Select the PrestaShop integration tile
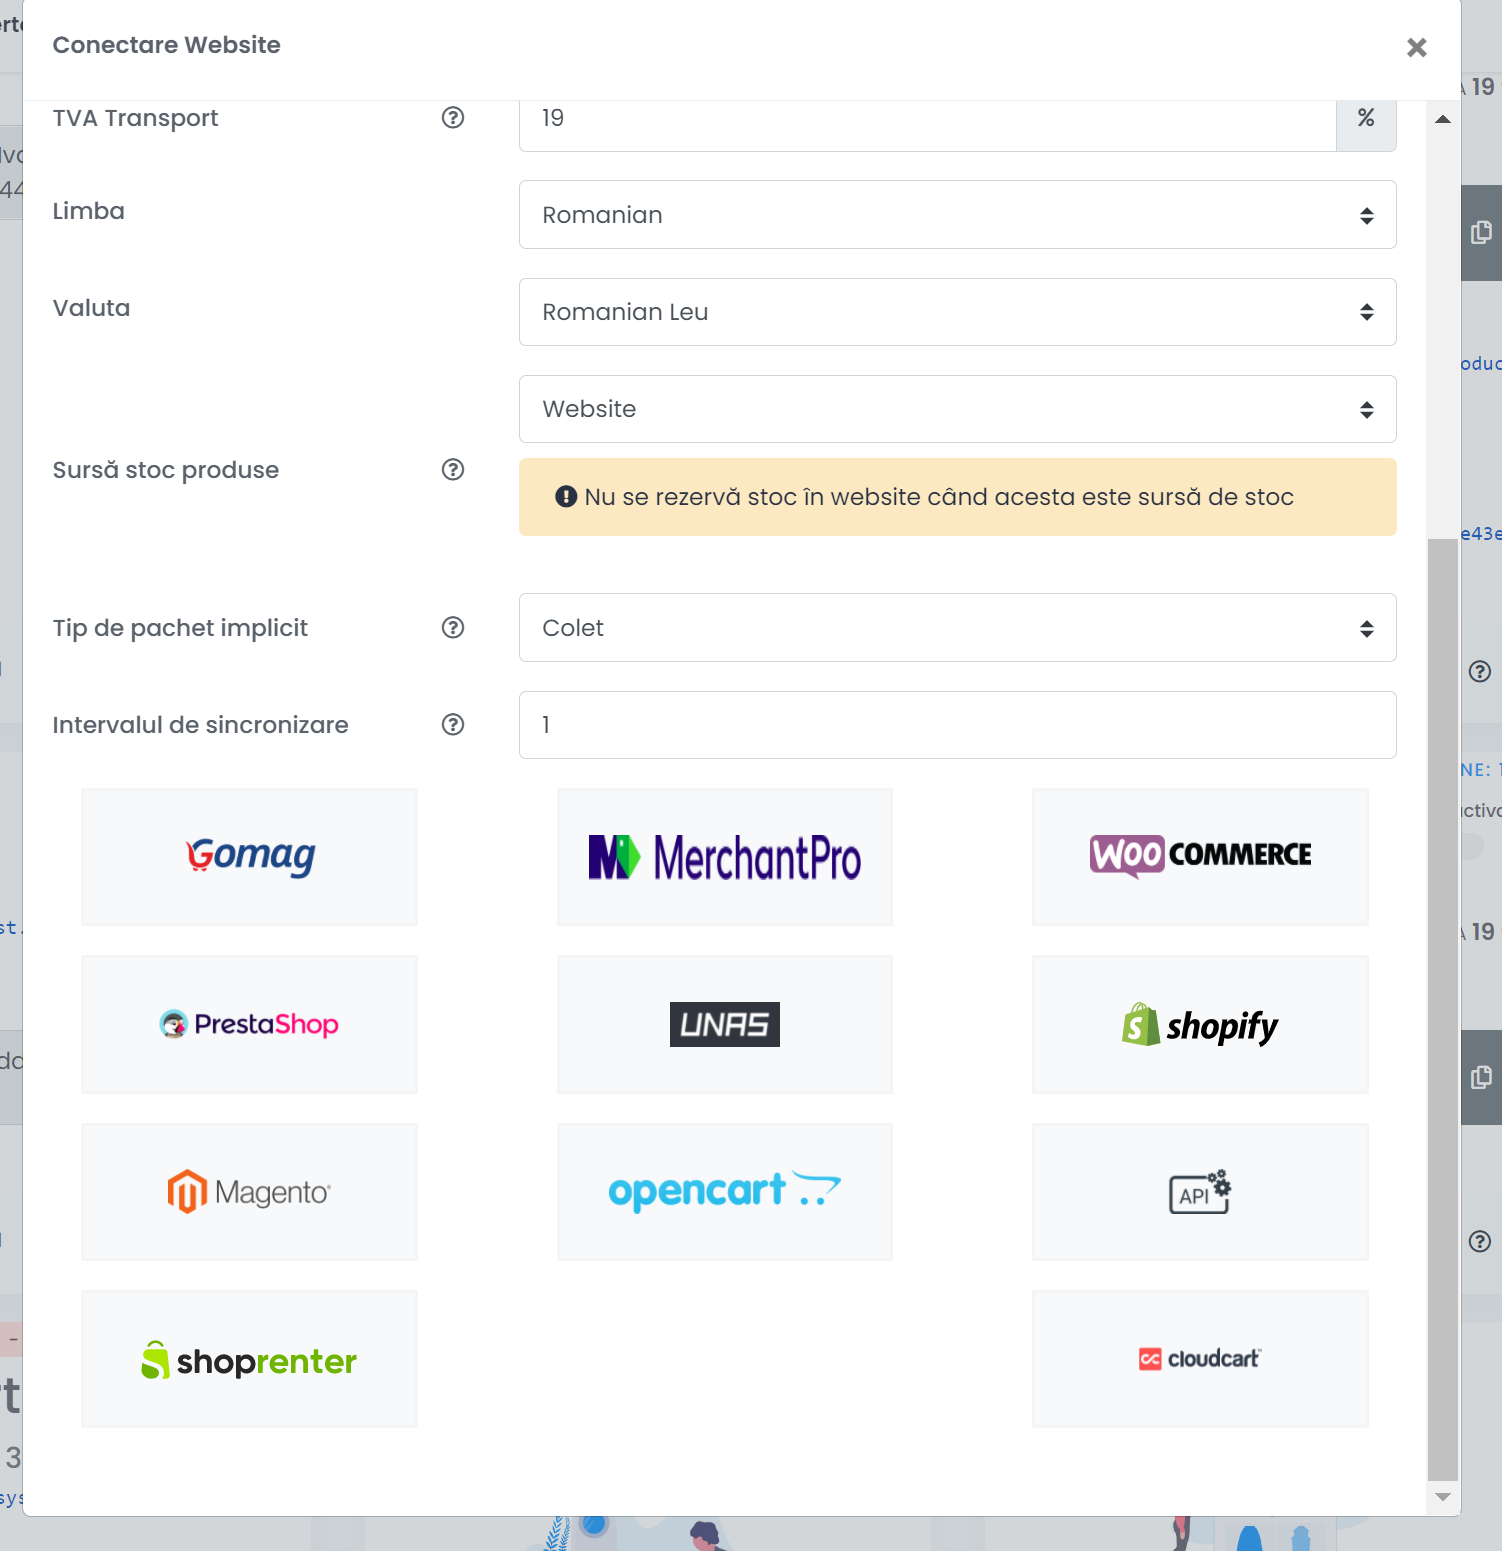Screen dimensions: 1502x1551 pyautogui.click(x=249, y=1024)
